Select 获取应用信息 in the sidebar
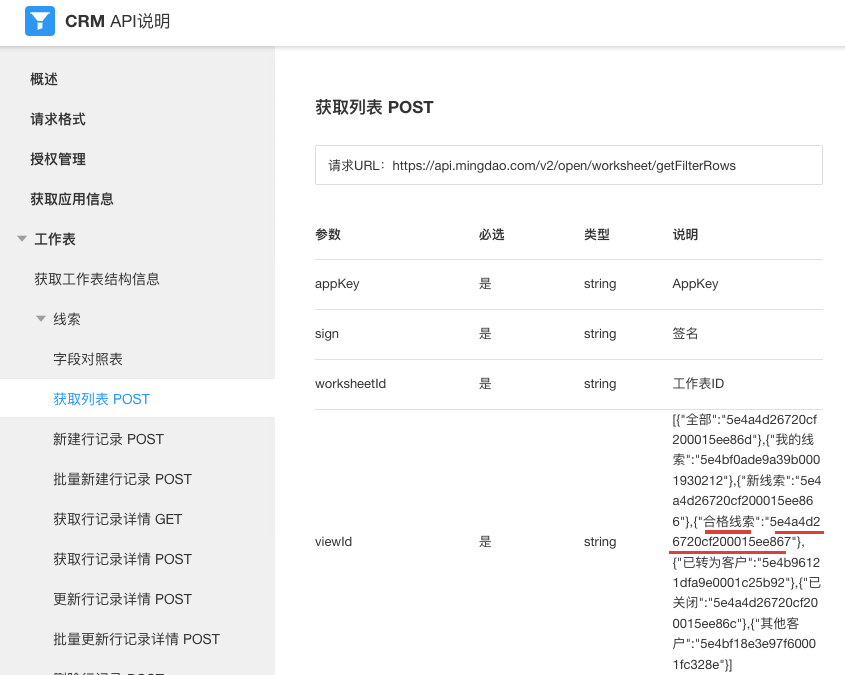845x675 pixels. tap(72, 199)
